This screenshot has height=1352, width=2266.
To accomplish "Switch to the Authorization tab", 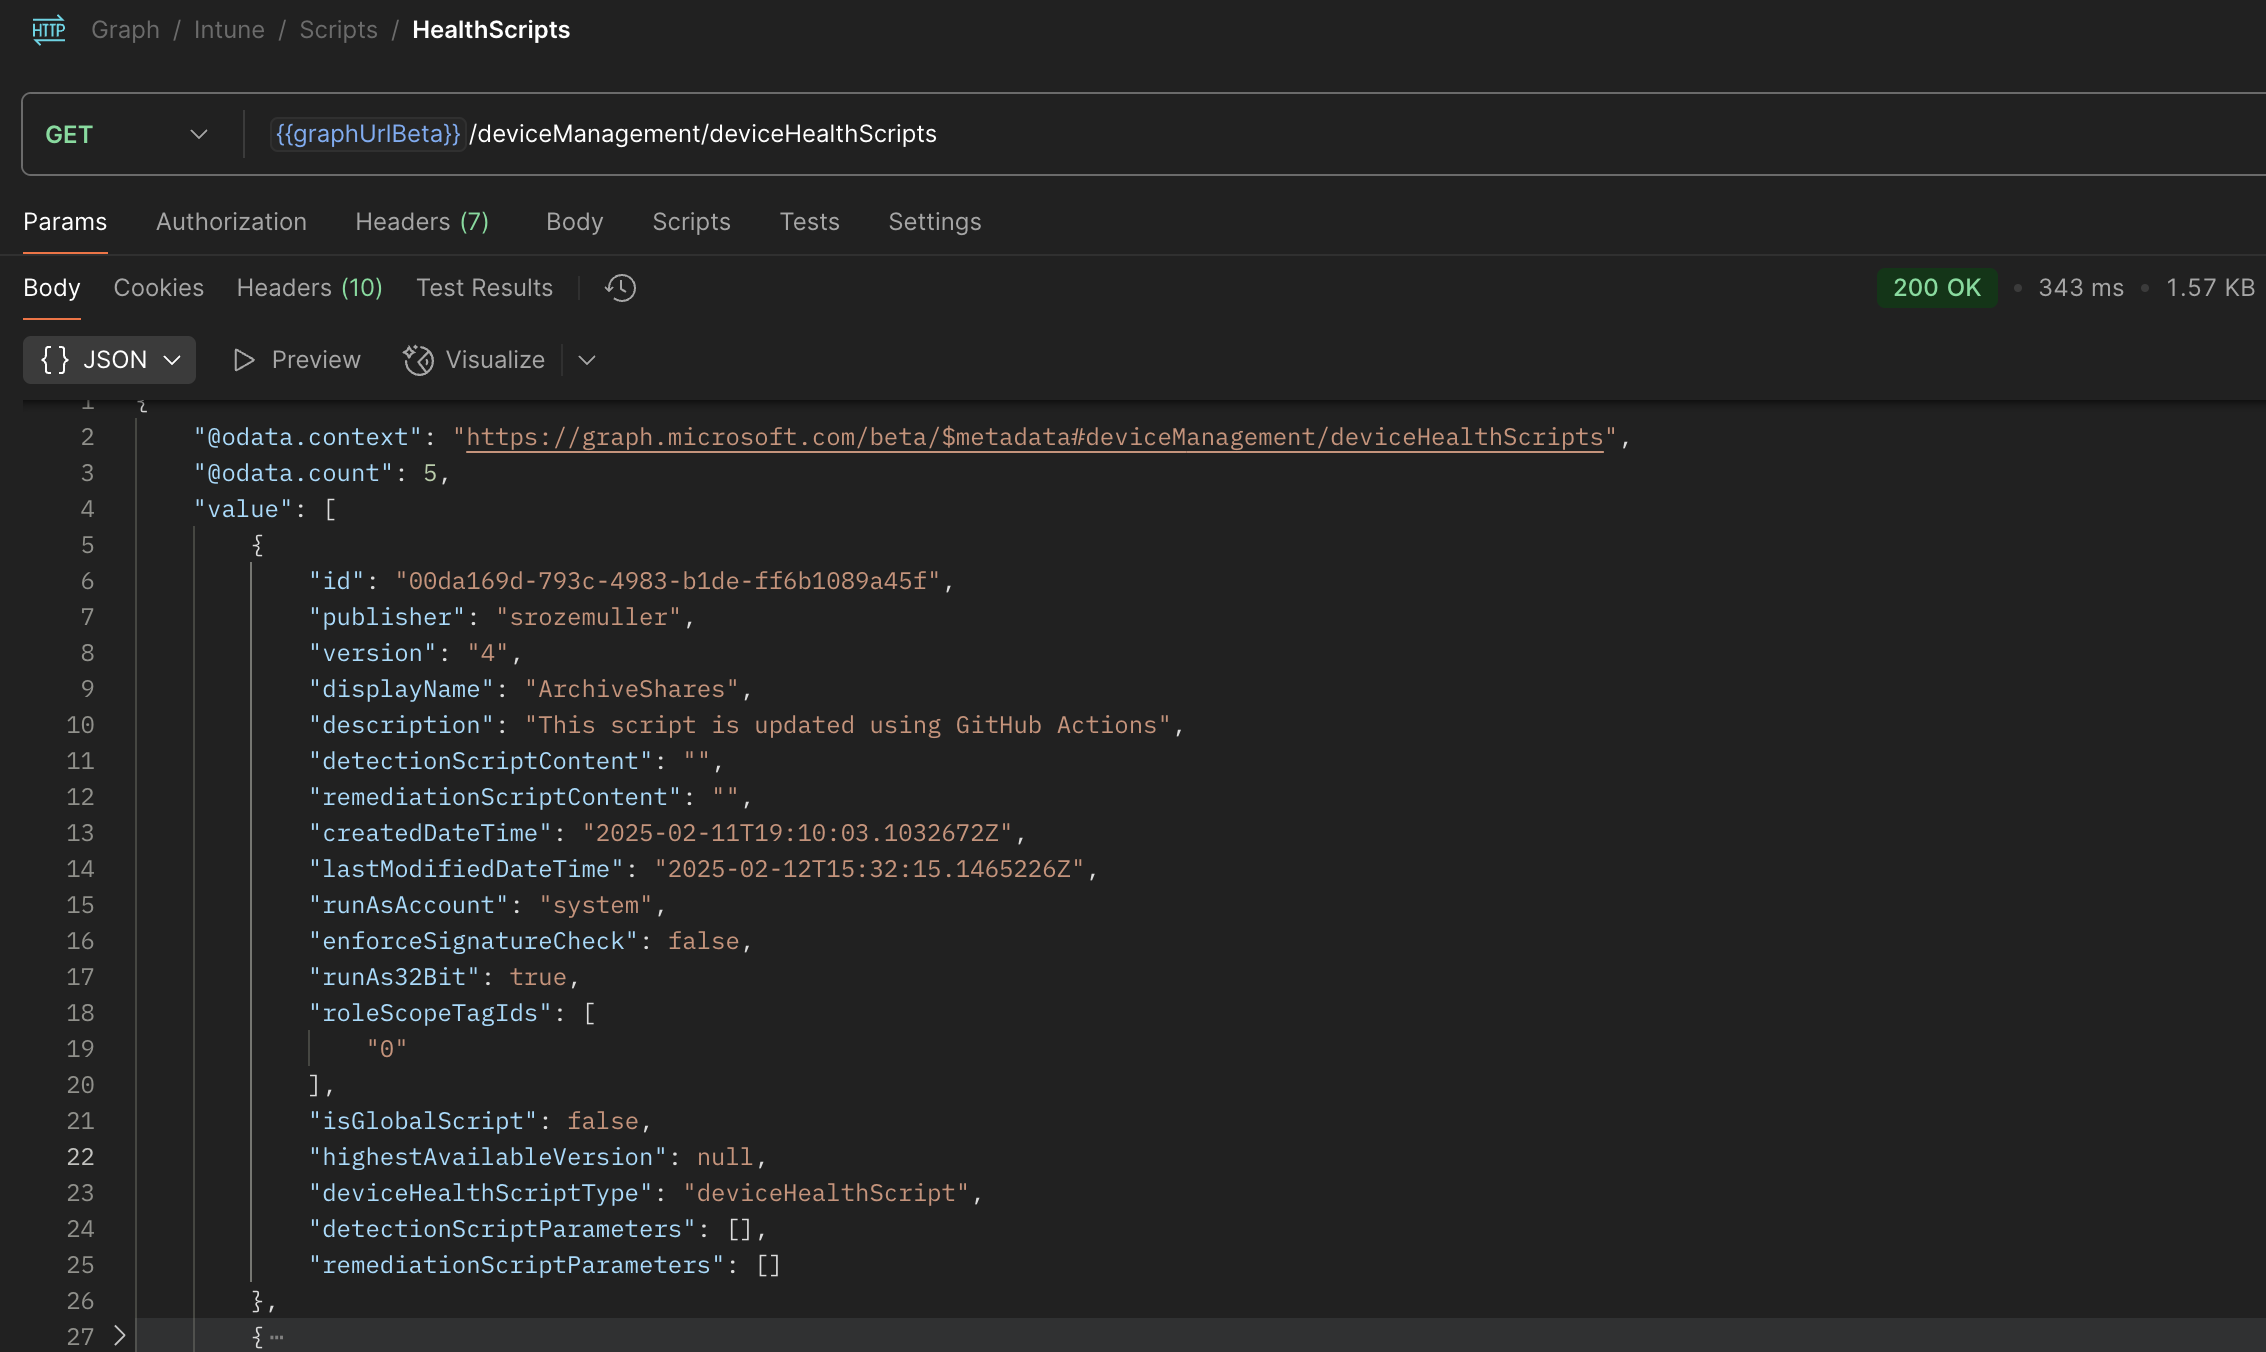I will [x=231, y=222].
